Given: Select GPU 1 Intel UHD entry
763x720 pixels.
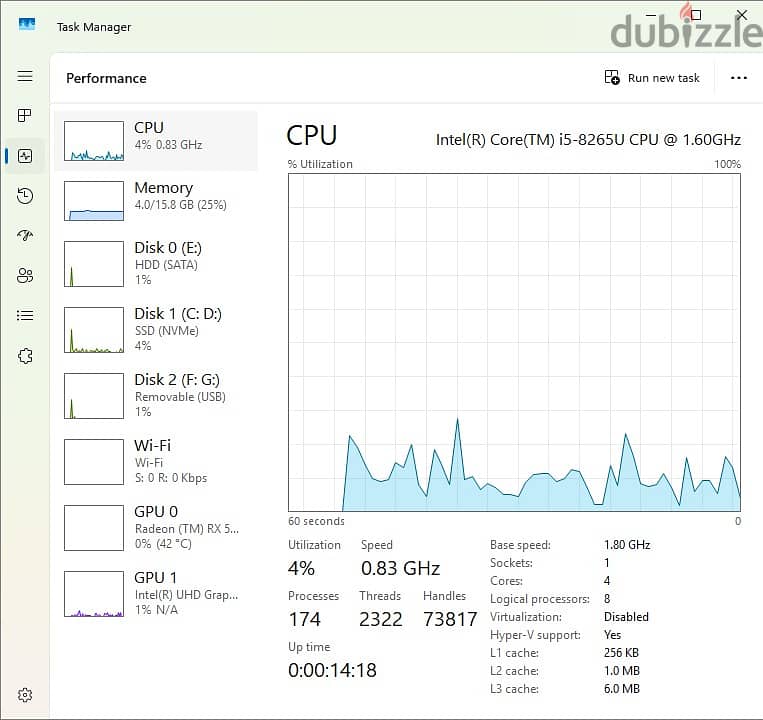Looking at the screenshot, I should pyautogui.click(x=156, y=594).
